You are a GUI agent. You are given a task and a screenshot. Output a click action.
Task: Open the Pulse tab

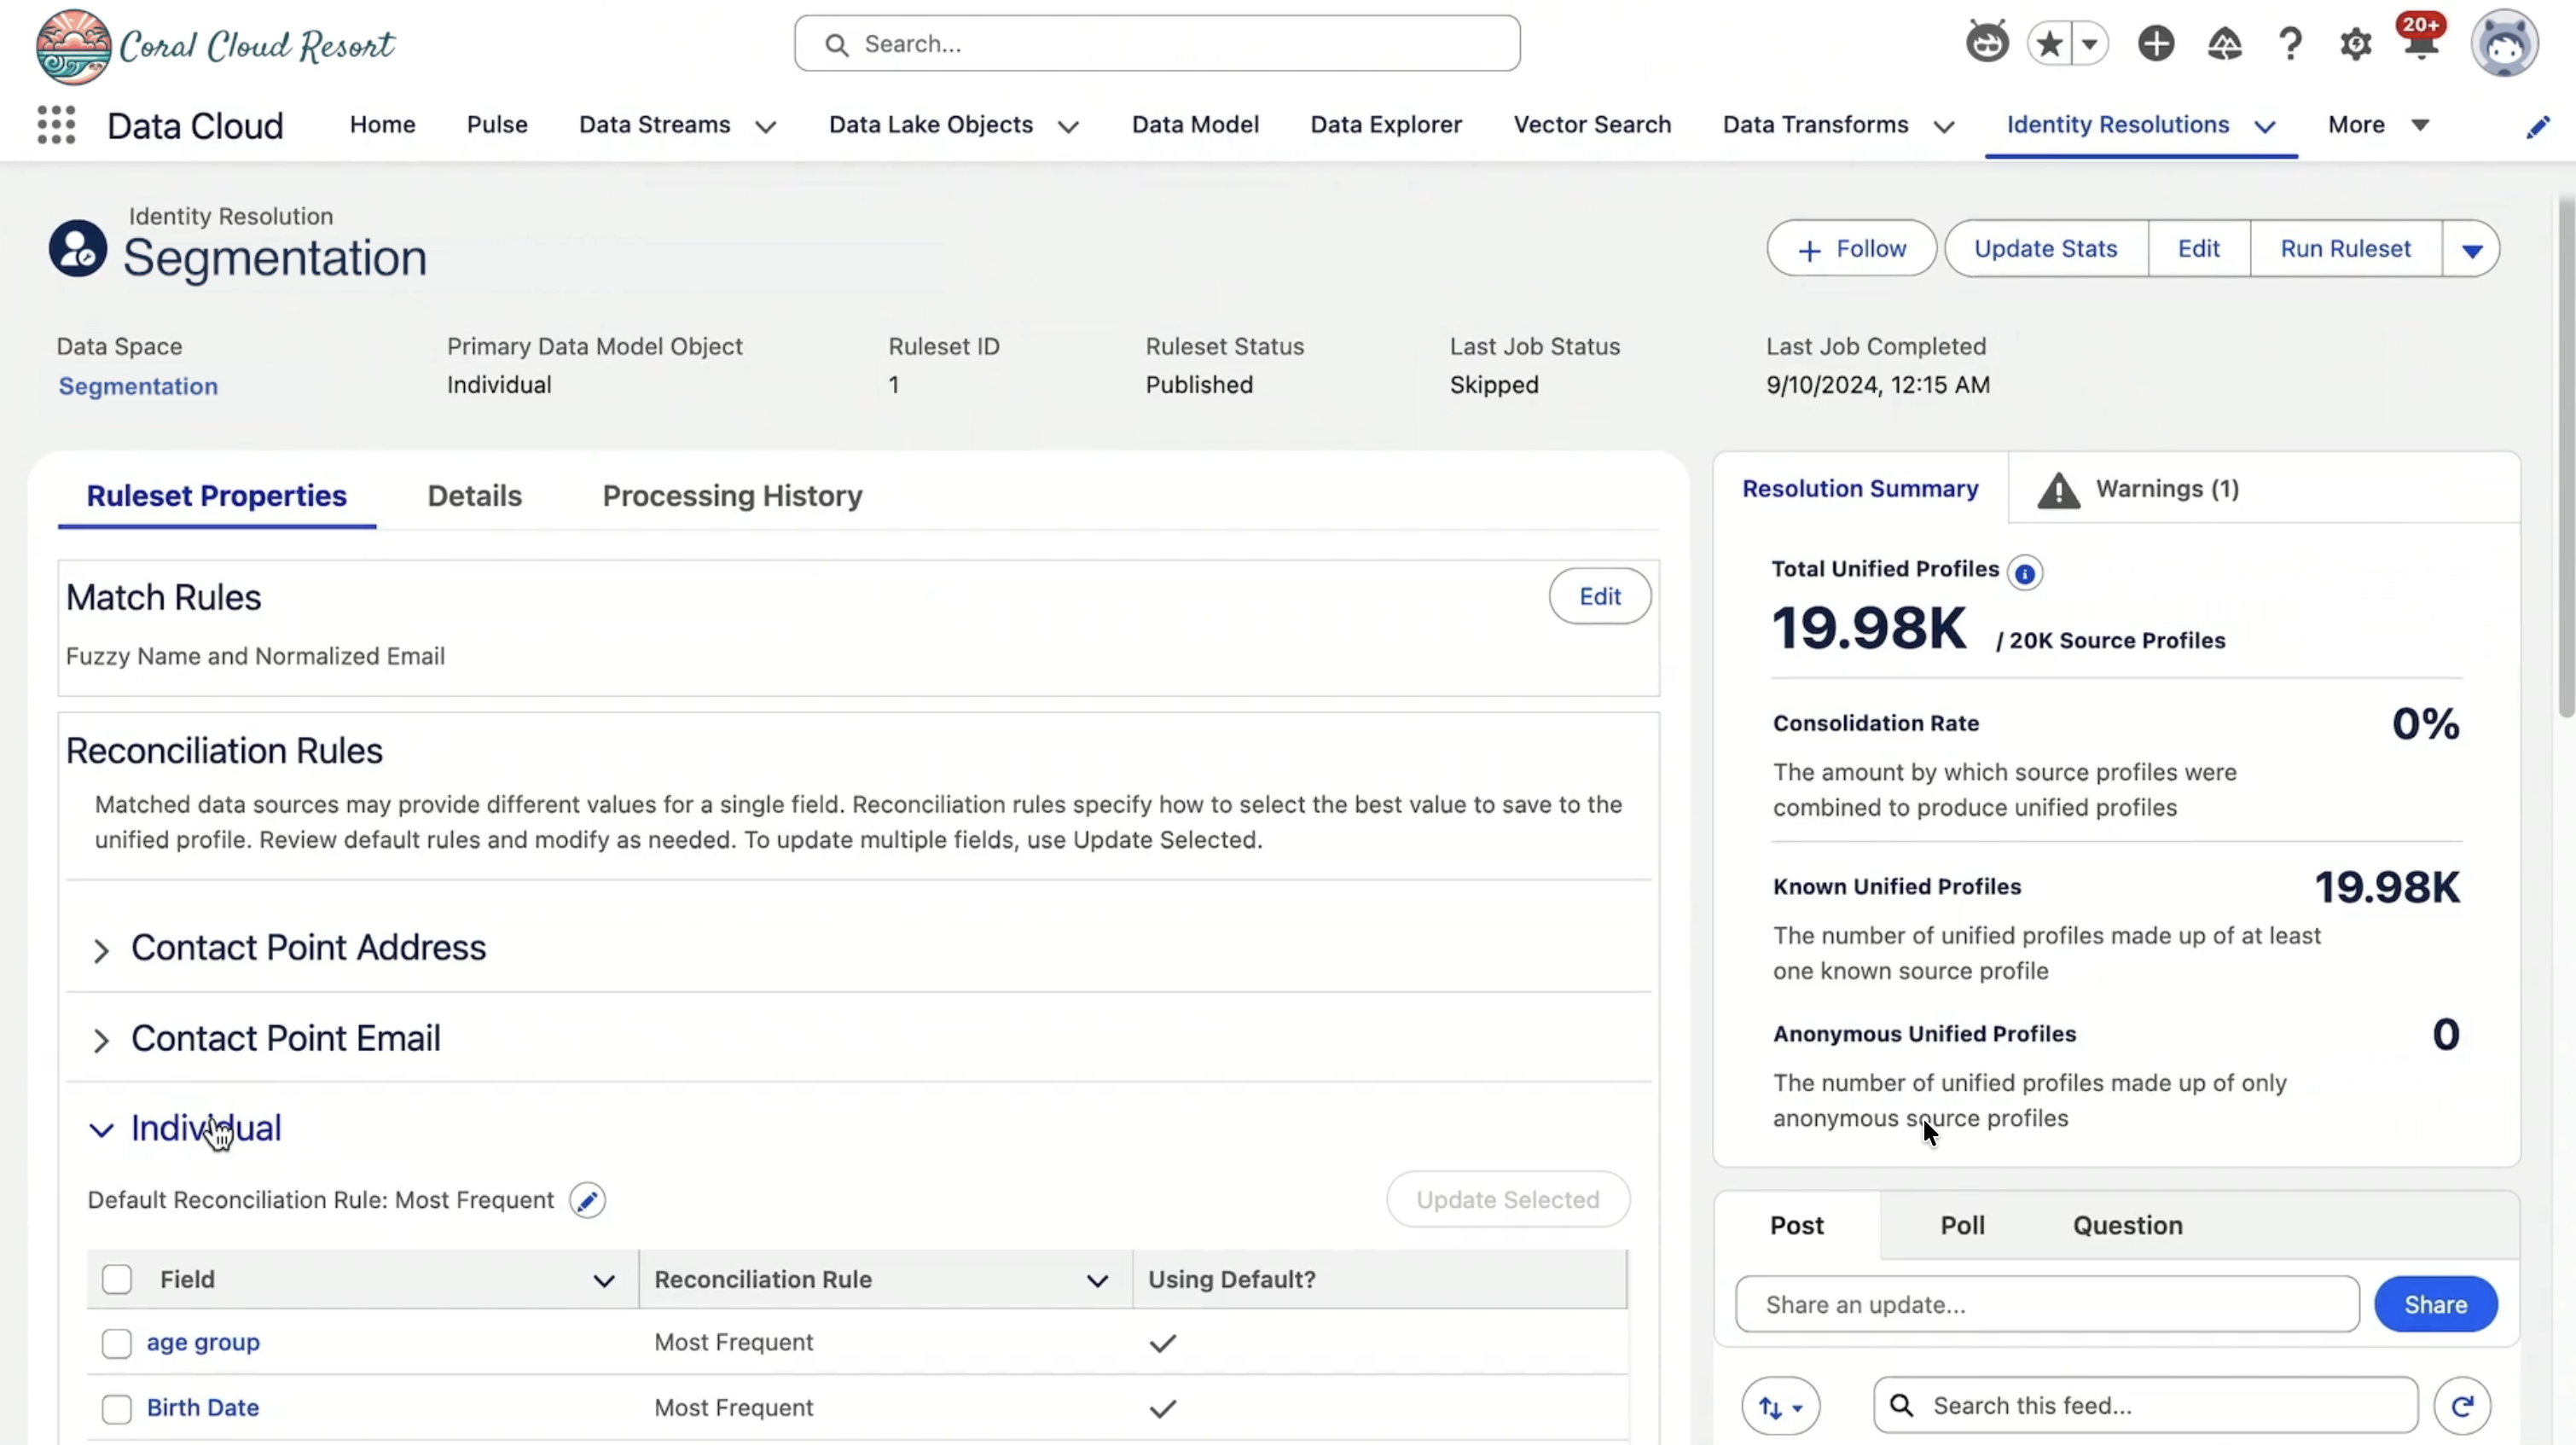tap(497, 125)
